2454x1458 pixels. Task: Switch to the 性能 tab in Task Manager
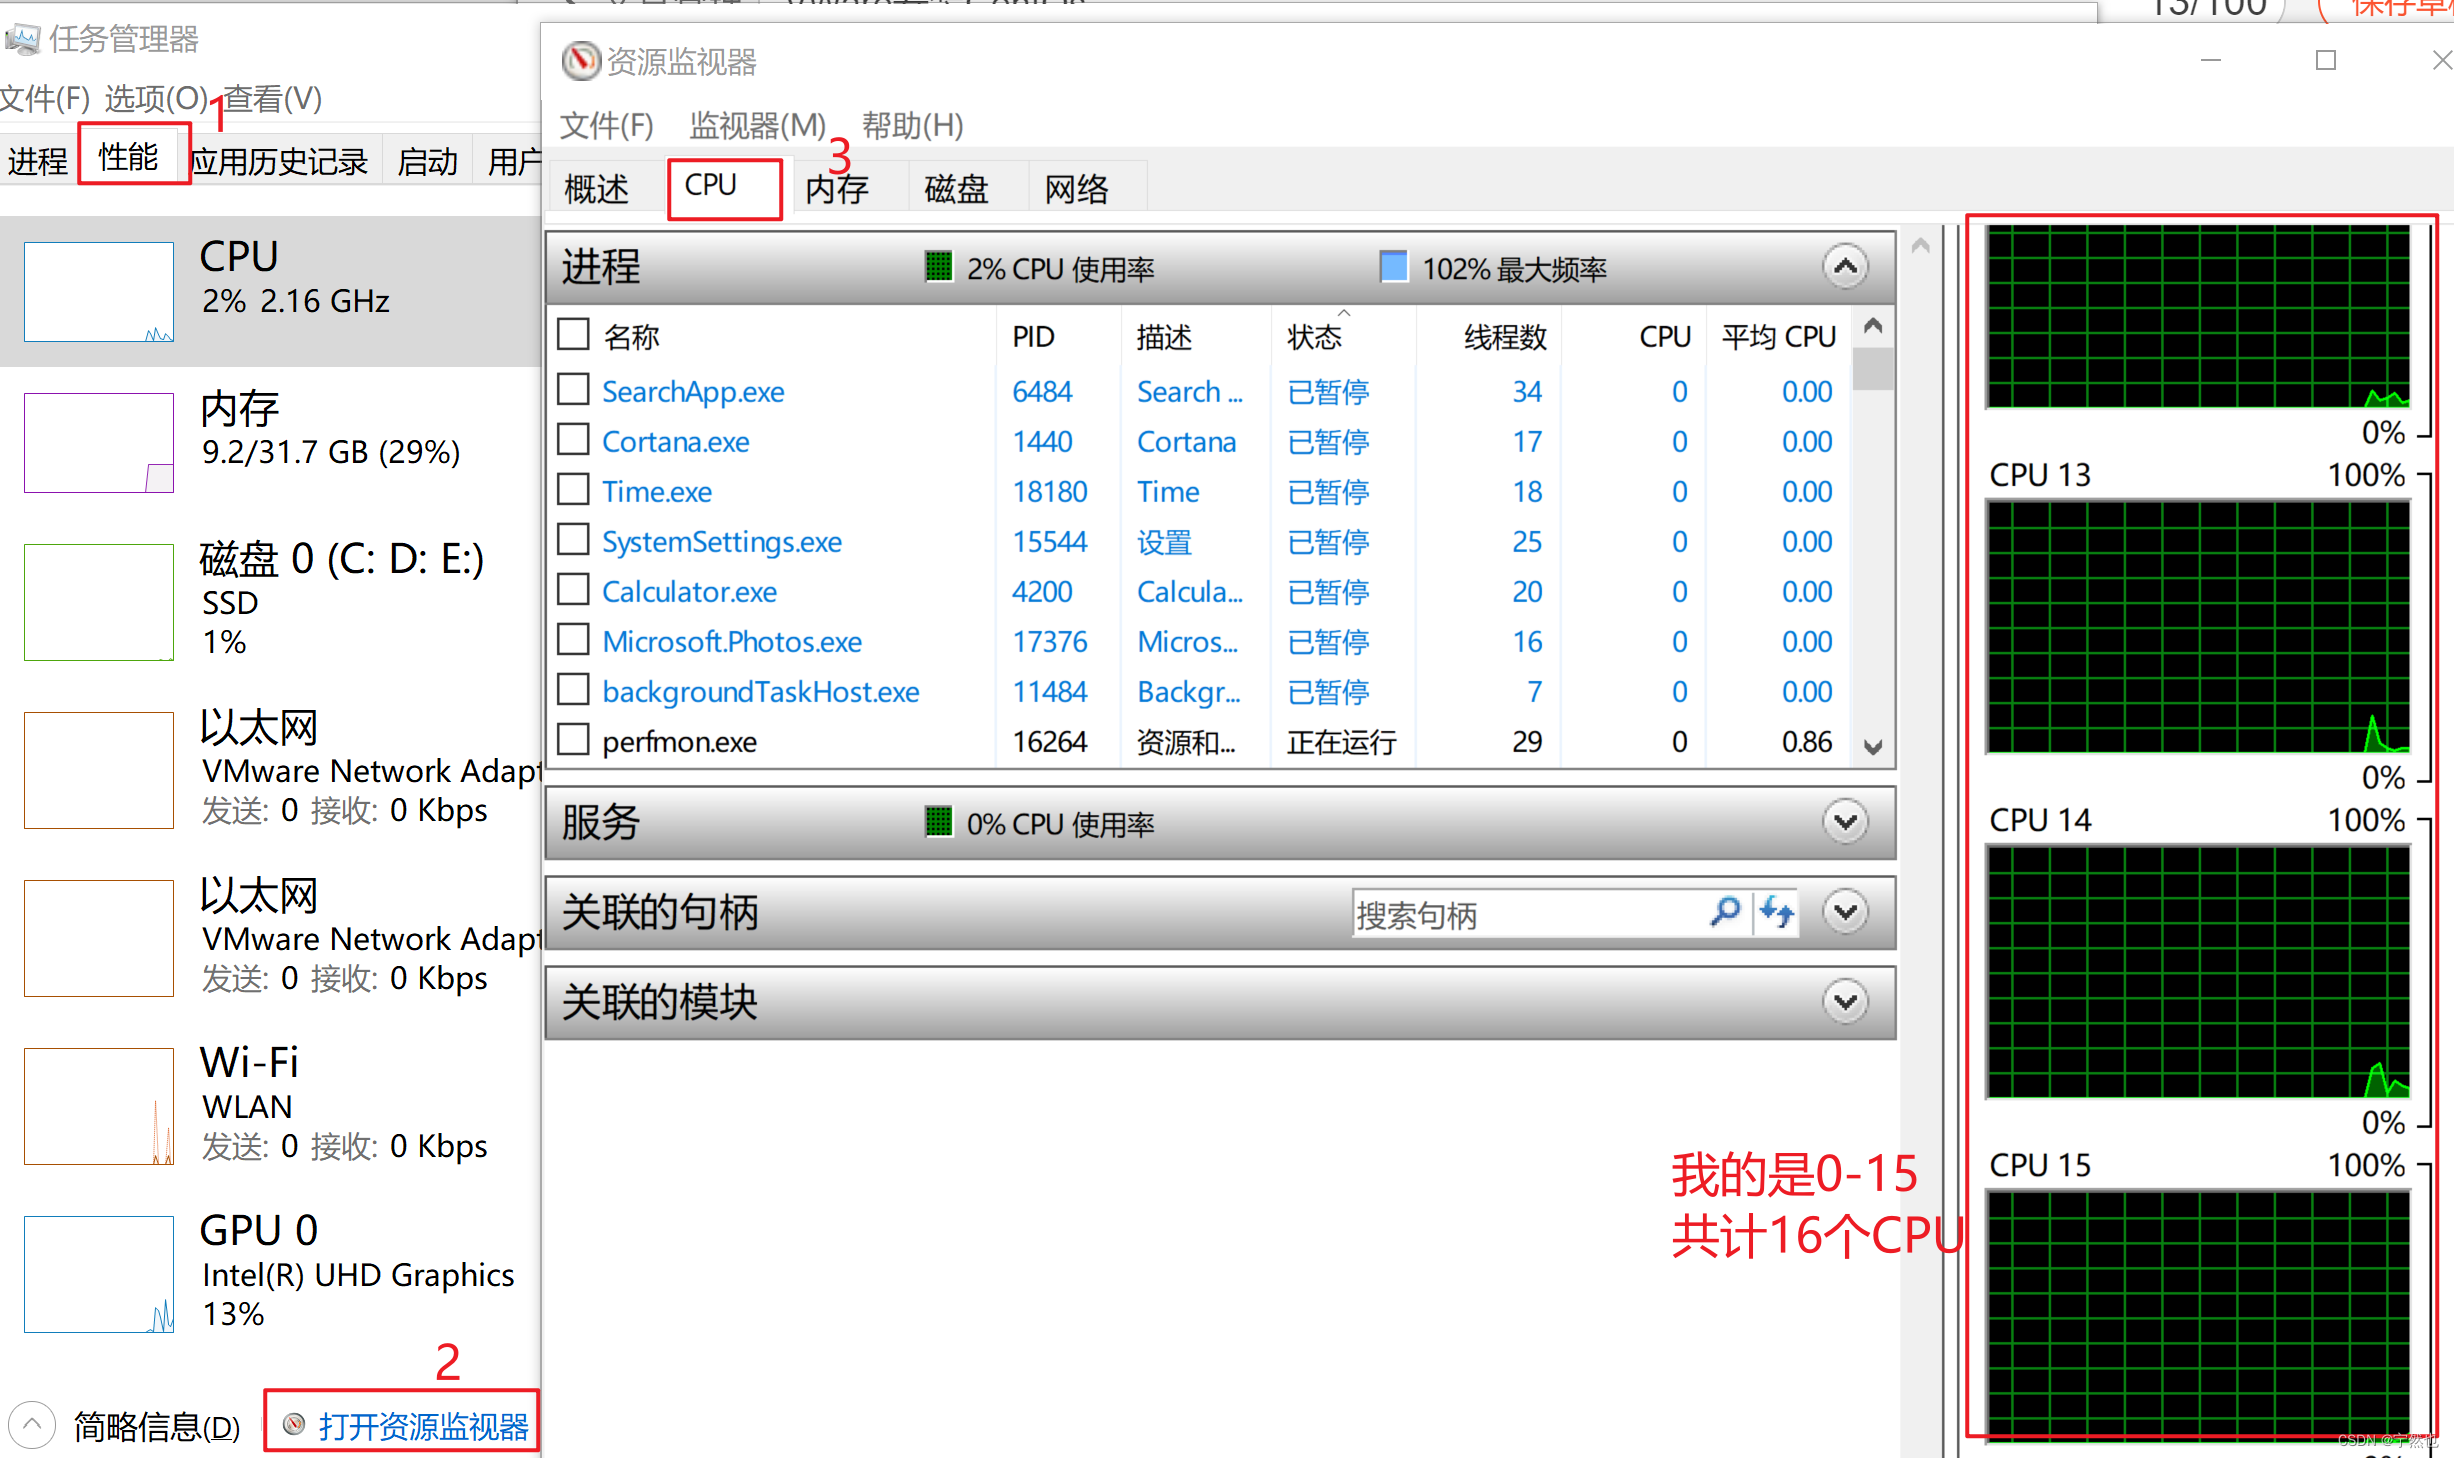(x=131, y=157)
